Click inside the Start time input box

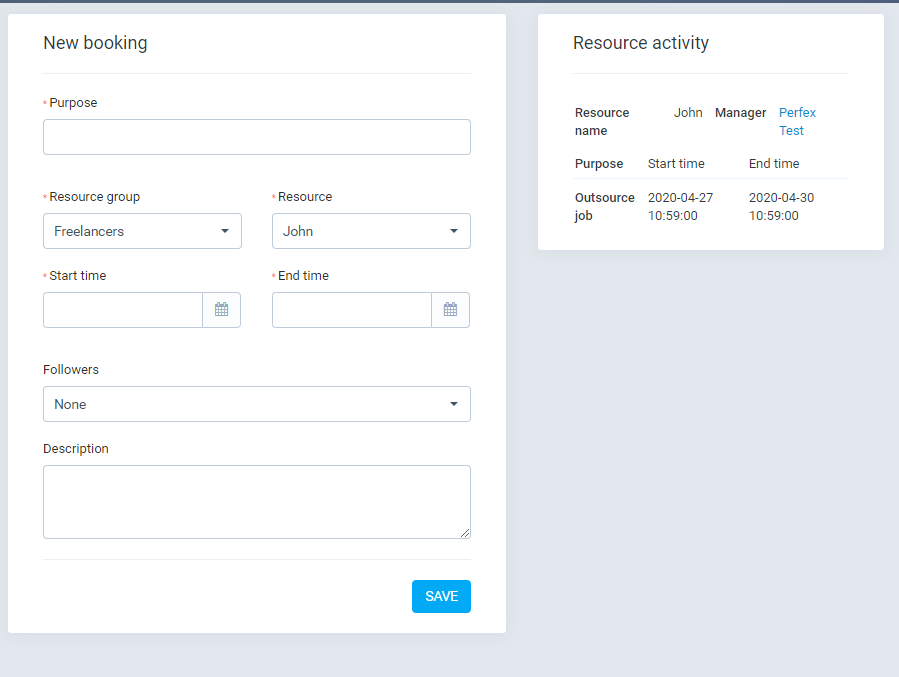[x=123, y=310]
